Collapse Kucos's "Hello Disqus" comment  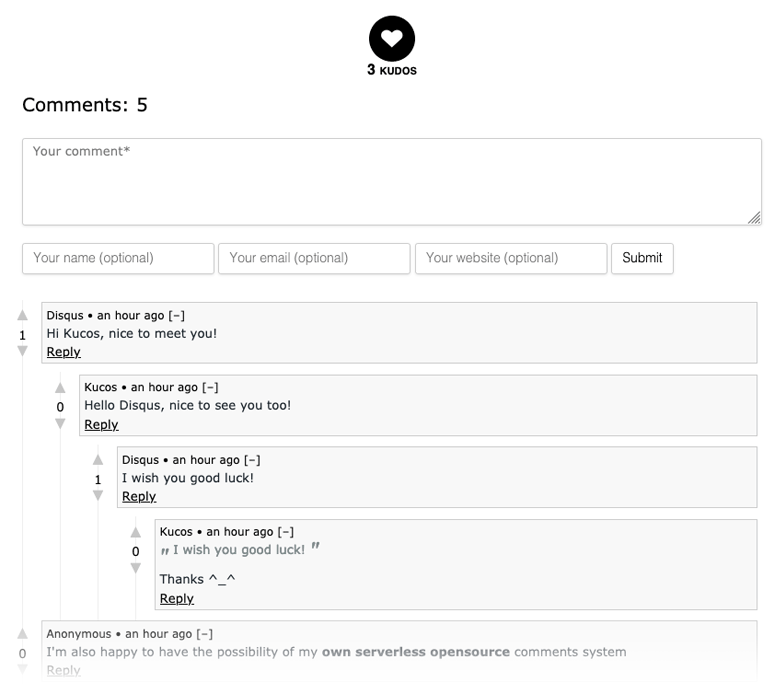[x=210, y=388]
